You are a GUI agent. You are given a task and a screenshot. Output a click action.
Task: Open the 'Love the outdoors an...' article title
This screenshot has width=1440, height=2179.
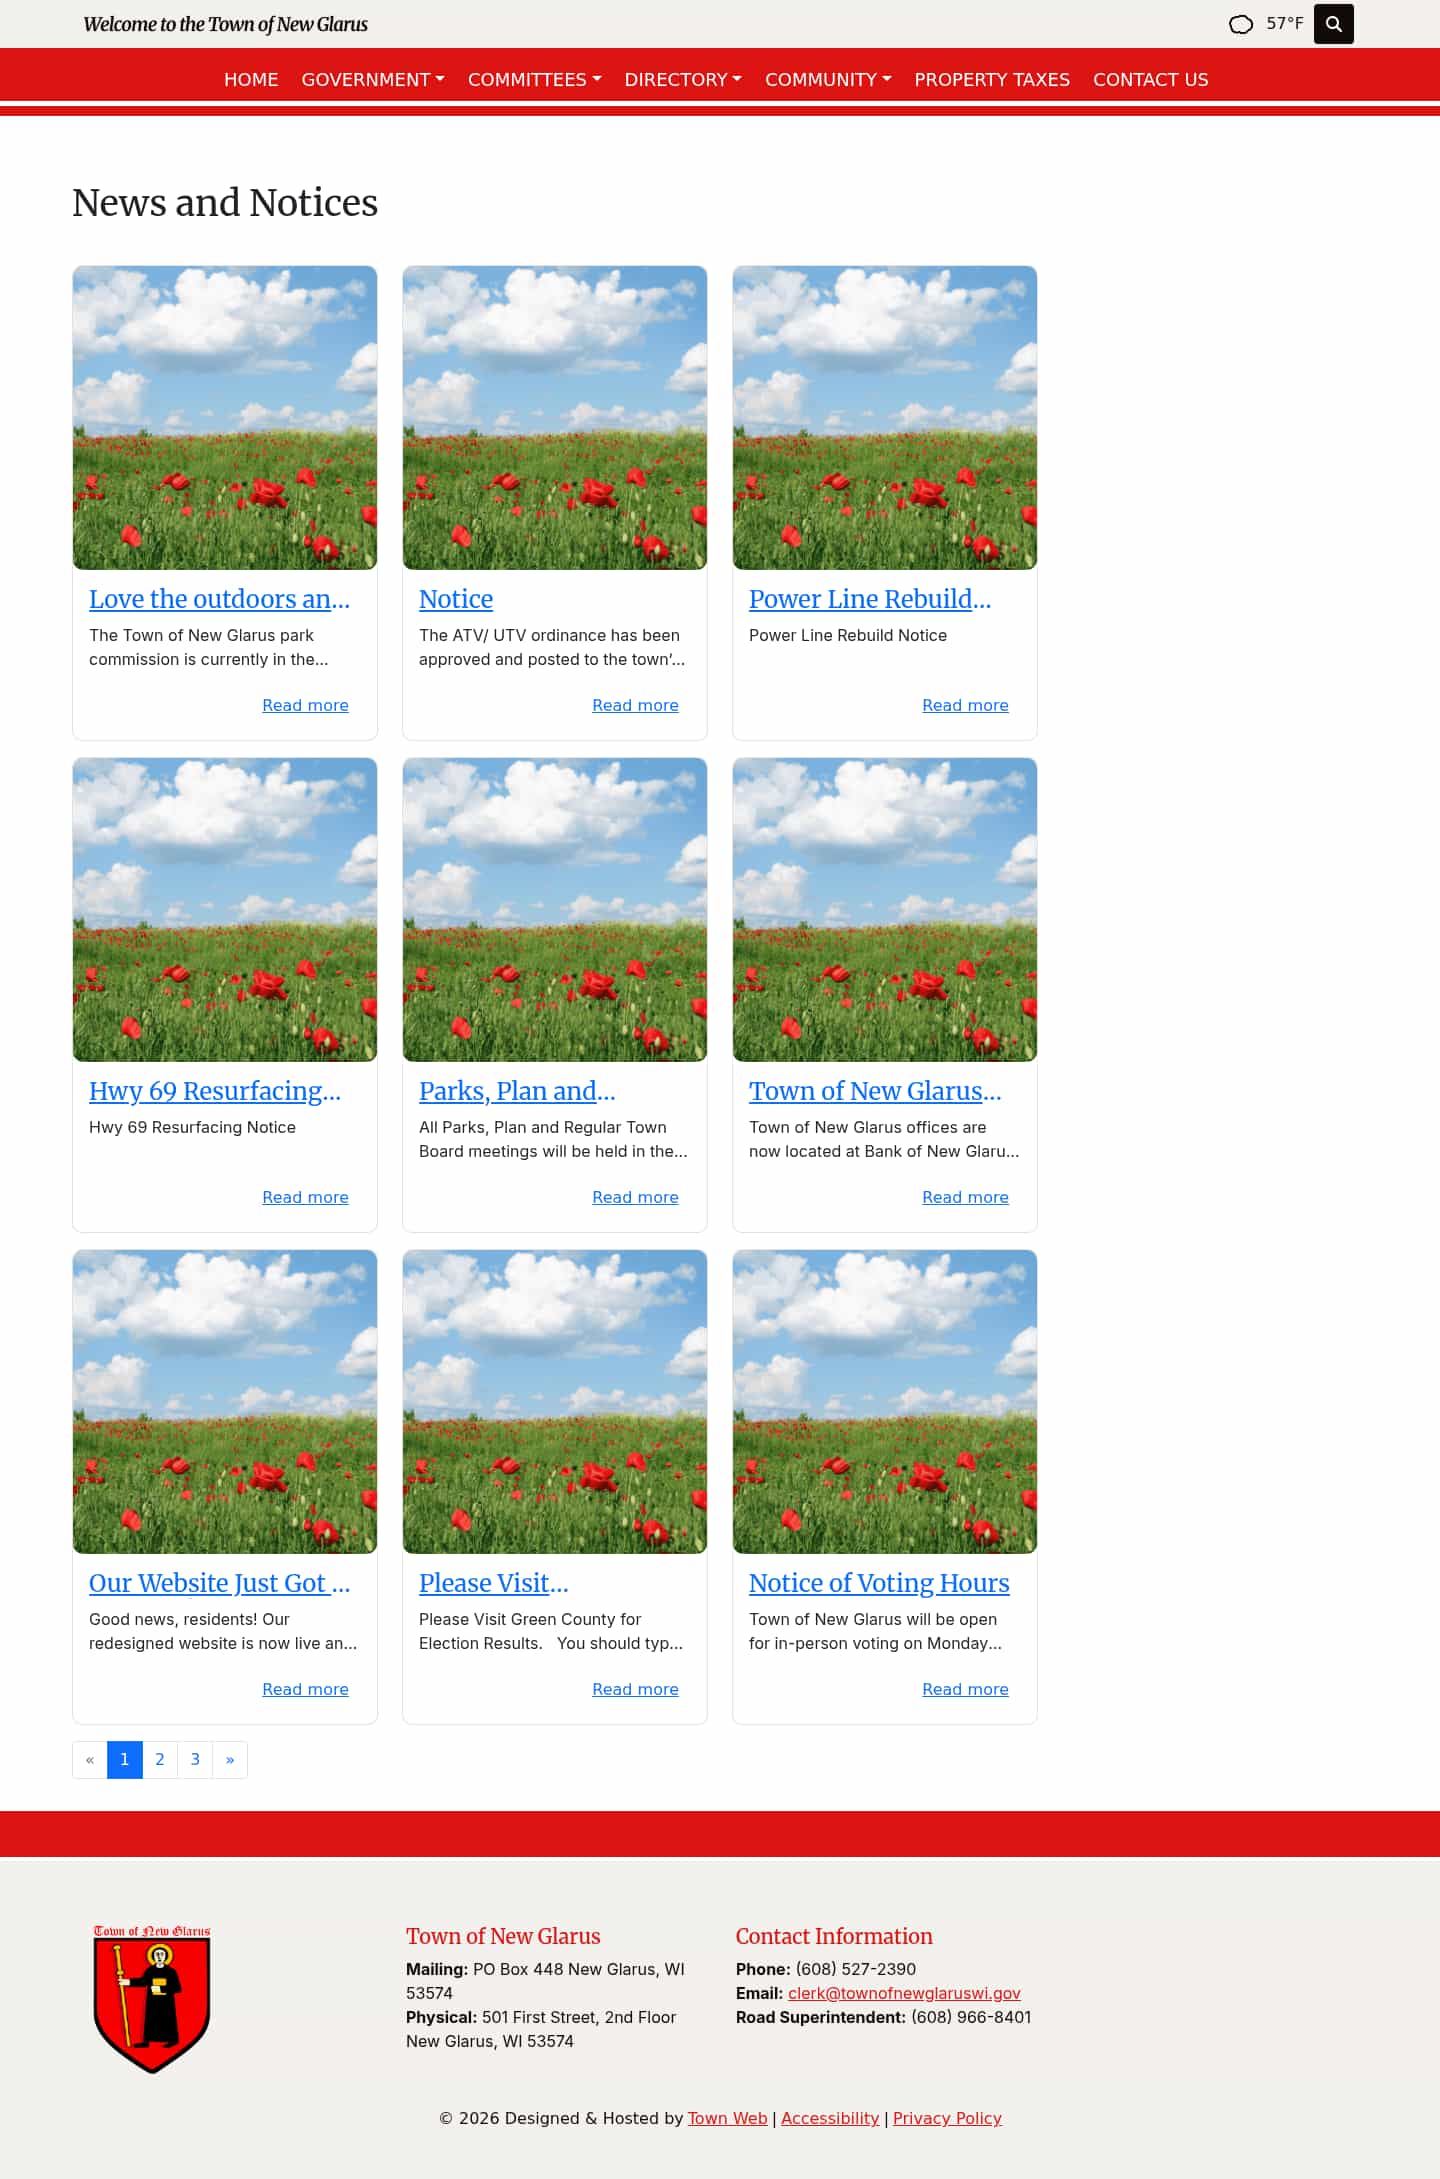tap(219, 599)
